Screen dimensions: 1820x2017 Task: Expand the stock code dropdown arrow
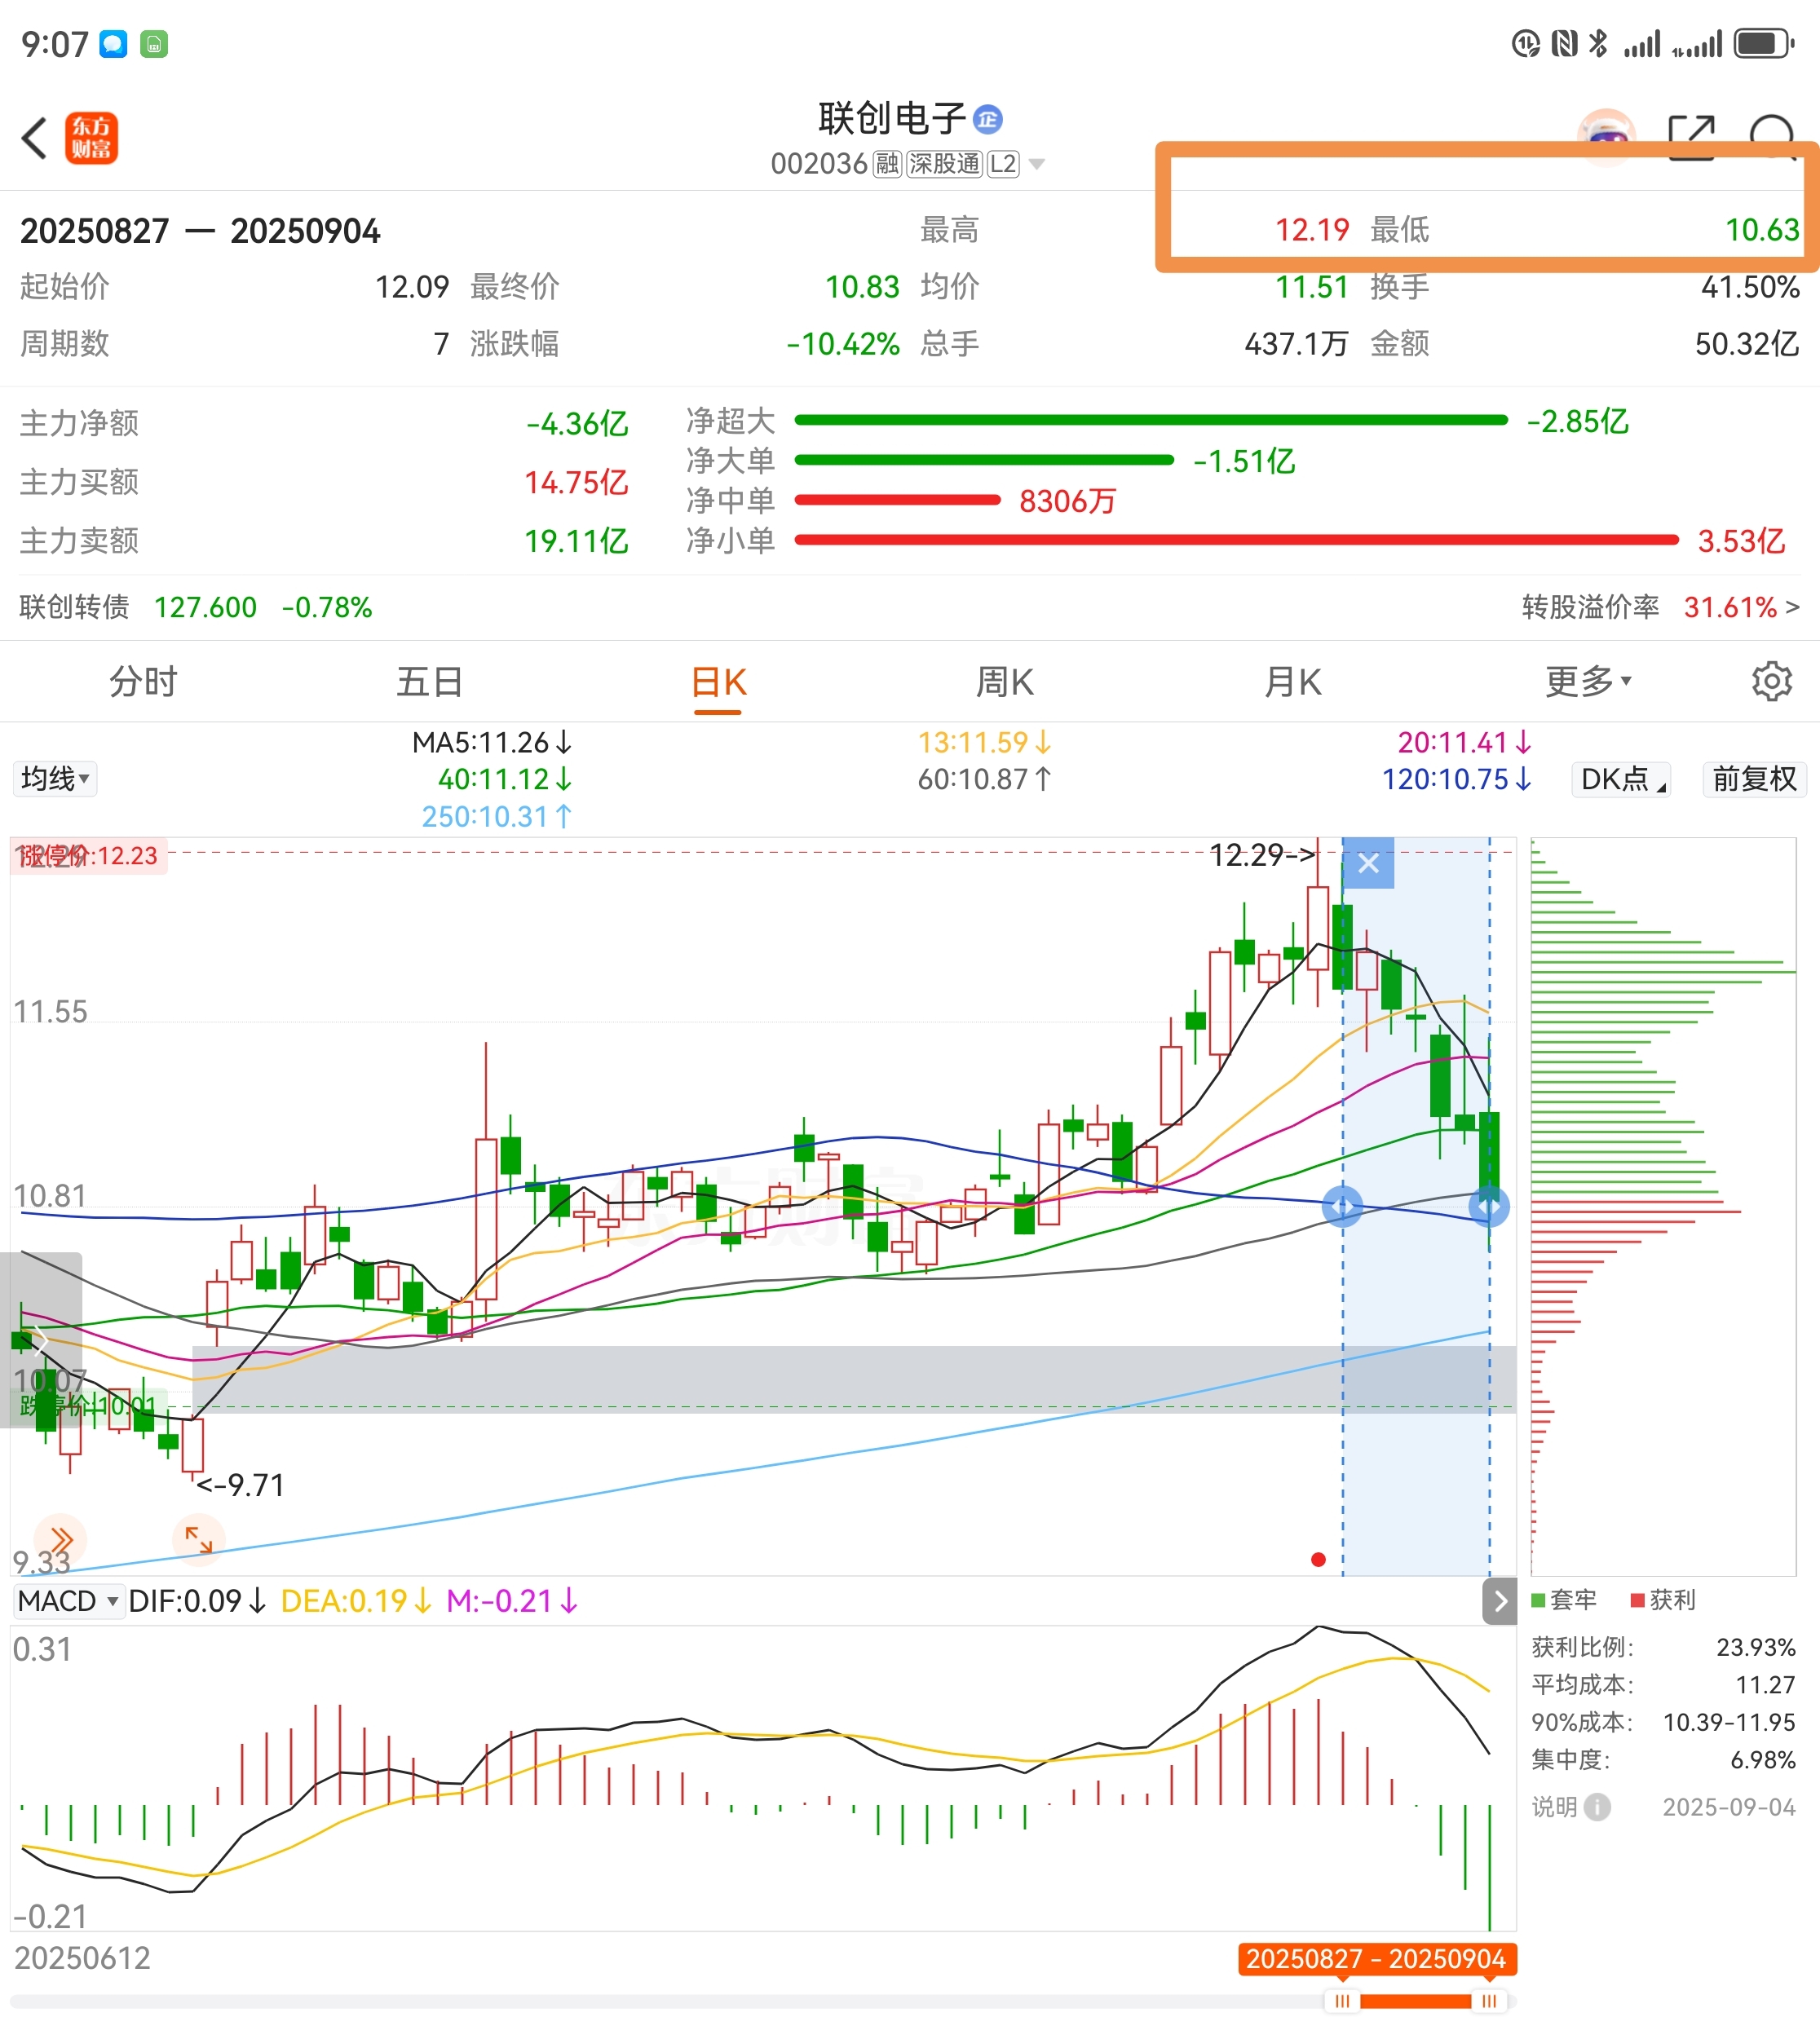pyautogui.click(x=1037, y=164)
